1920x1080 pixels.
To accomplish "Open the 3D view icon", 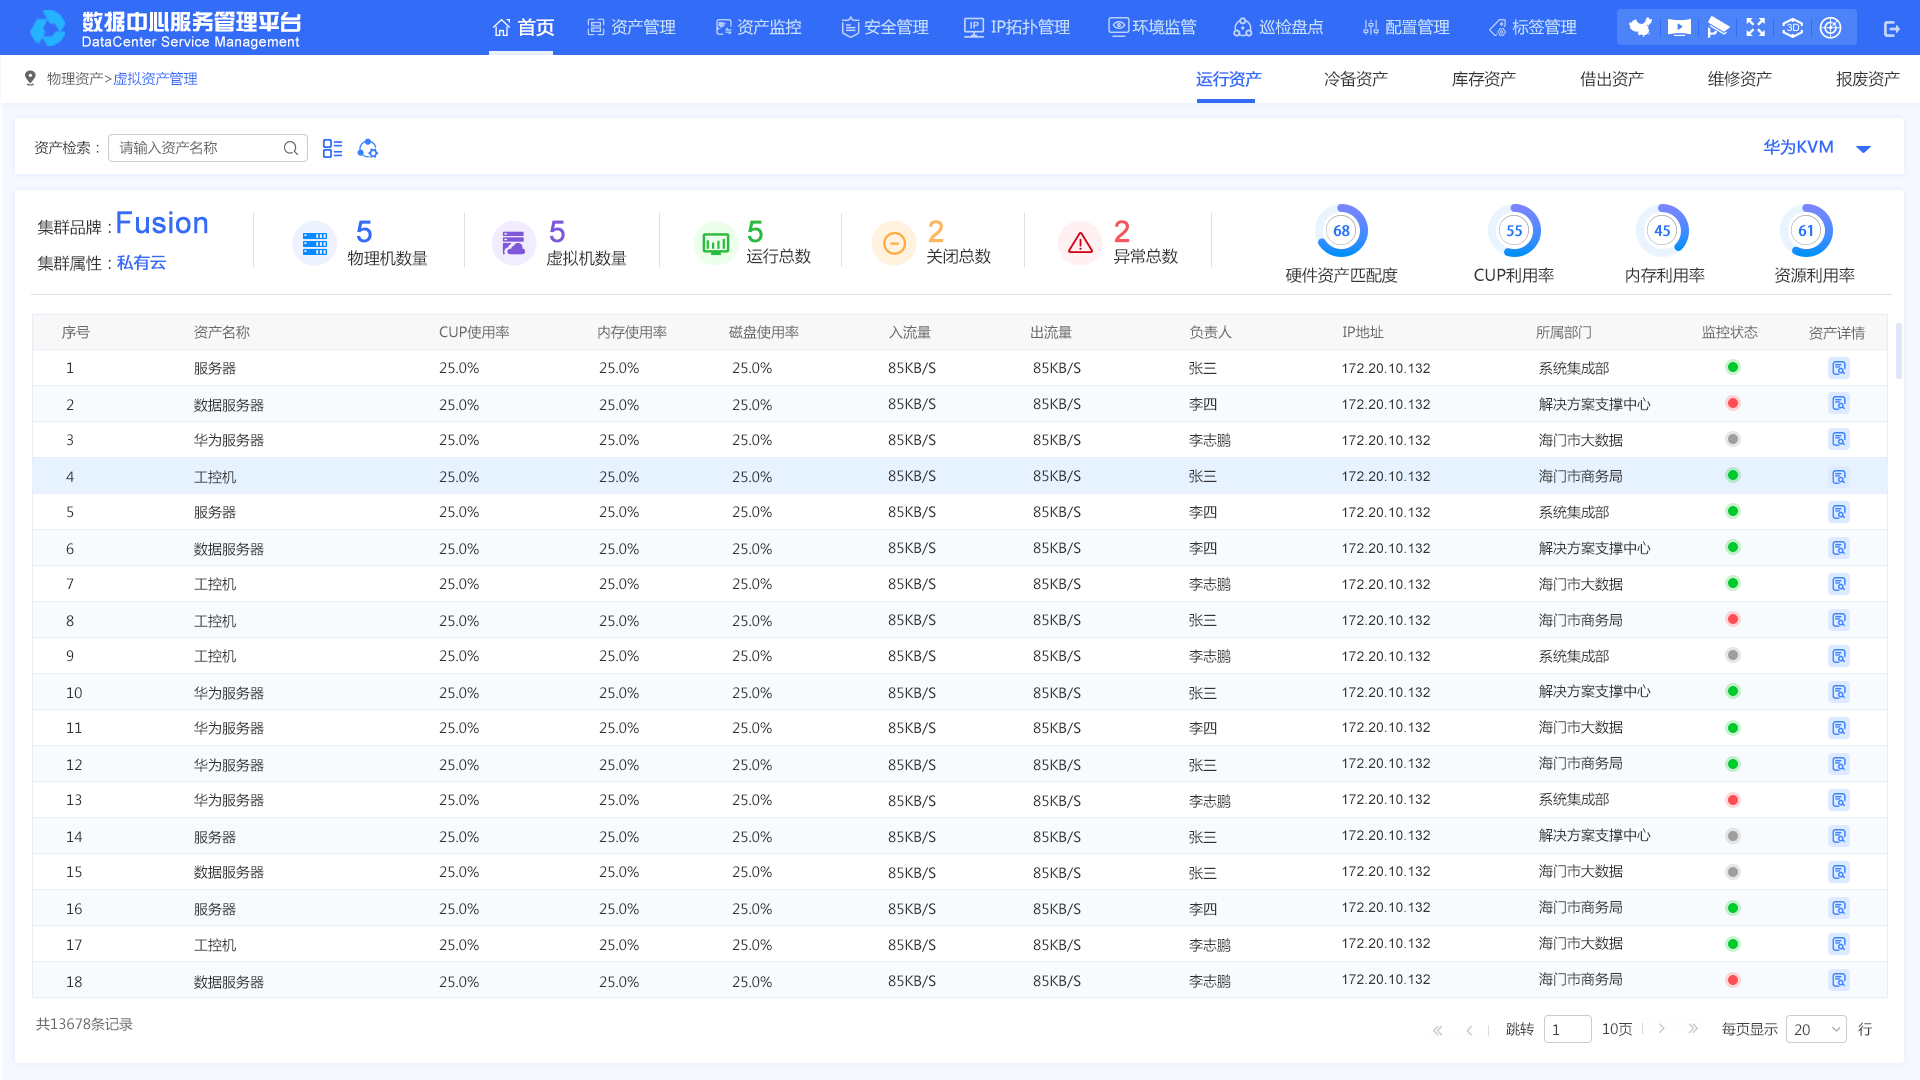I will [x=1793, y=27].
